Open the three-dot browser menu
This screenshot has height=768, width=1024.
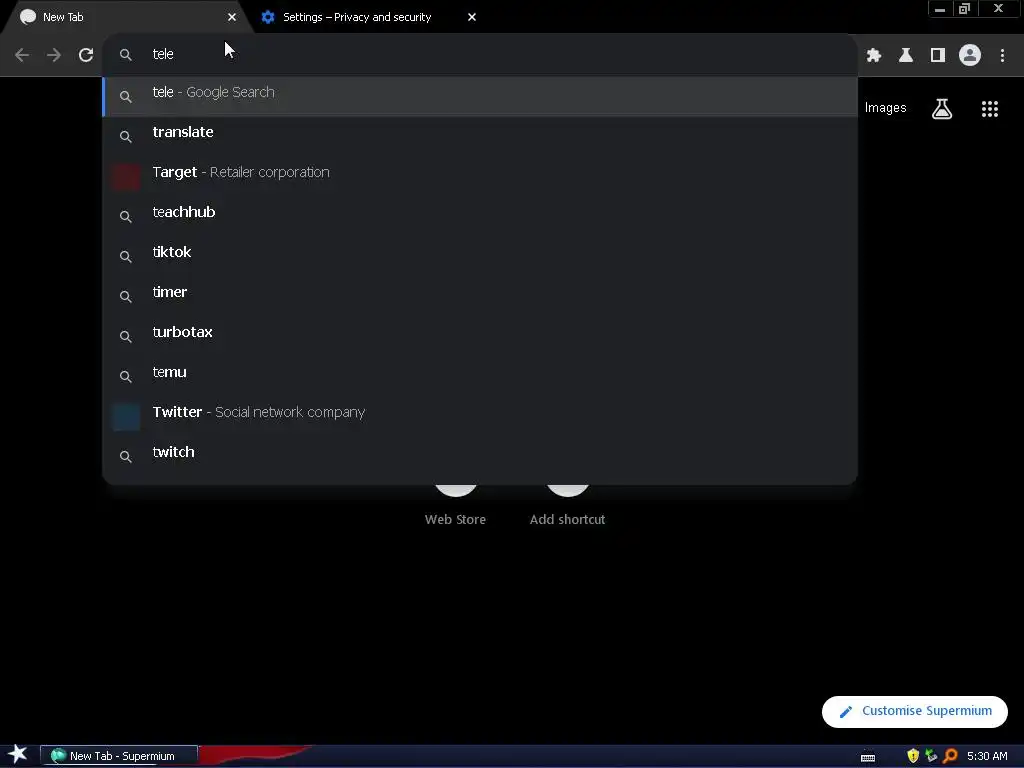click(x=1002, y=55)
